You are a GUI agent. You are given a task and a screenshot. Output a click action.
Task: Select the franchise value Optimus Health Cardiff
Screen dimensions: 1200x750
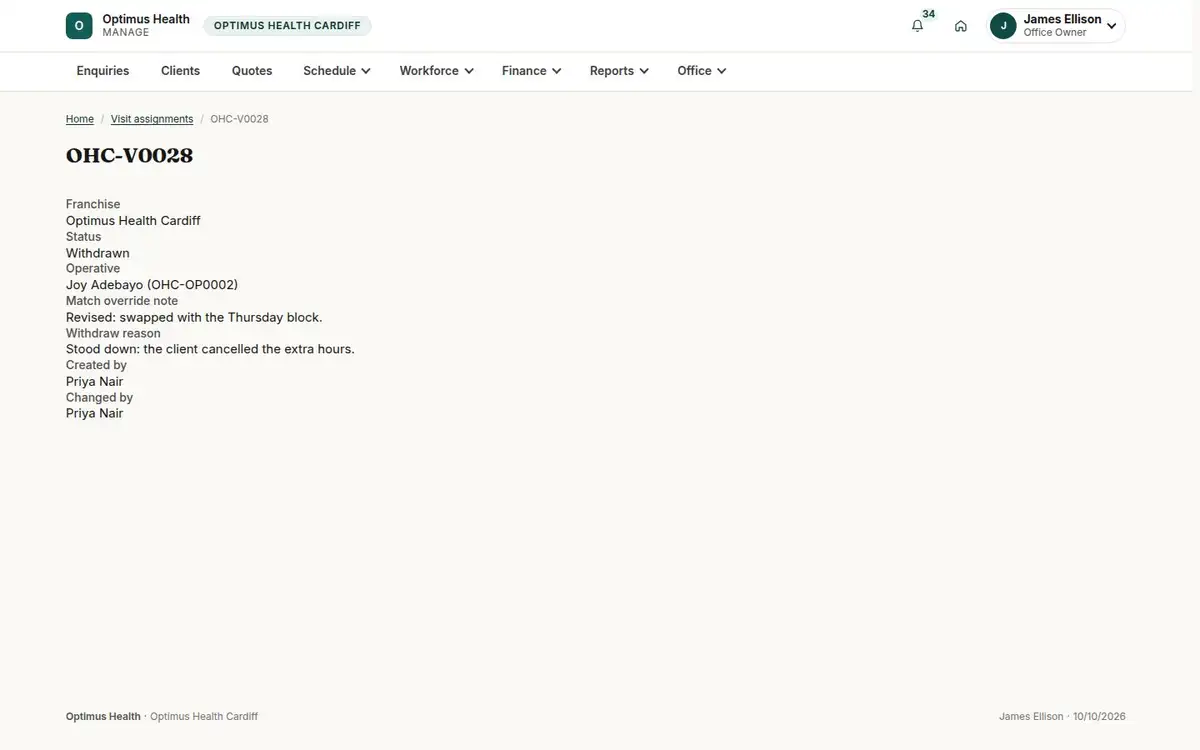click(133, 221)
